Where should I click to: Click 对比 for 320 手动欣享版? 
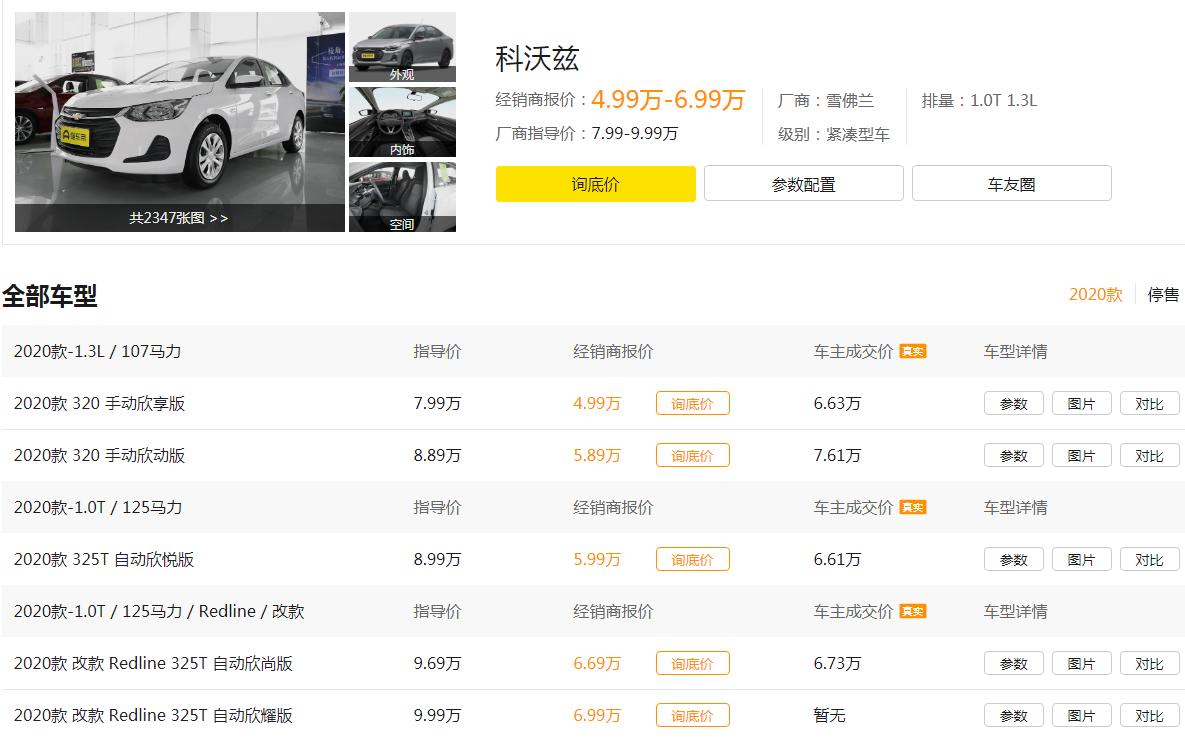(1149, 403)
